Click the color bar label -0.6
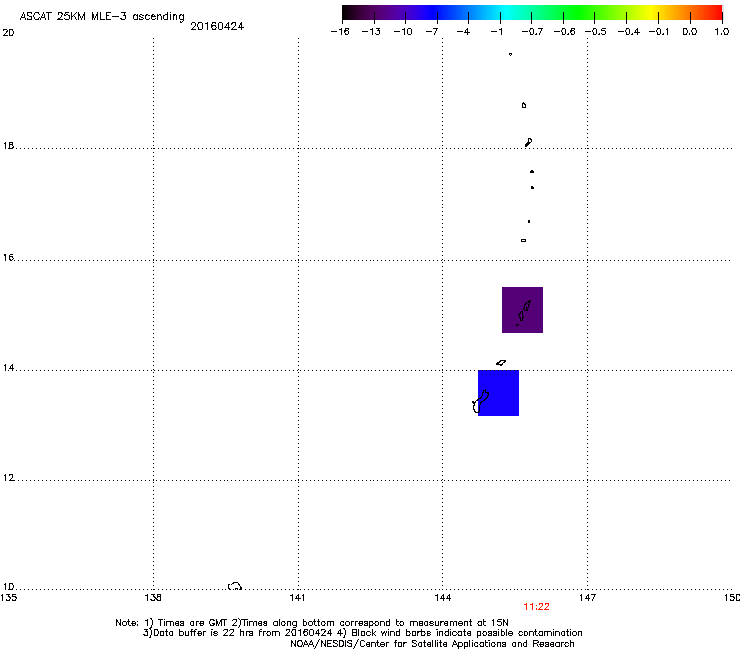Screen dimensions: 740x650 click(x=564, y=32)
